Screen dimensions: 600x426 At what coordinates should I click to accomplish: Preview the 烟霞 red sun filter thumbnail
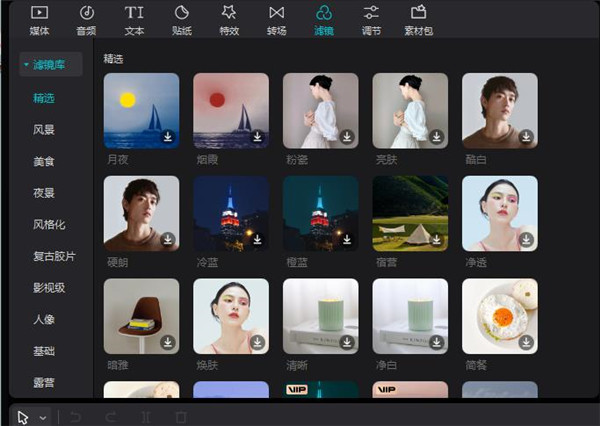tap(231, 111)
